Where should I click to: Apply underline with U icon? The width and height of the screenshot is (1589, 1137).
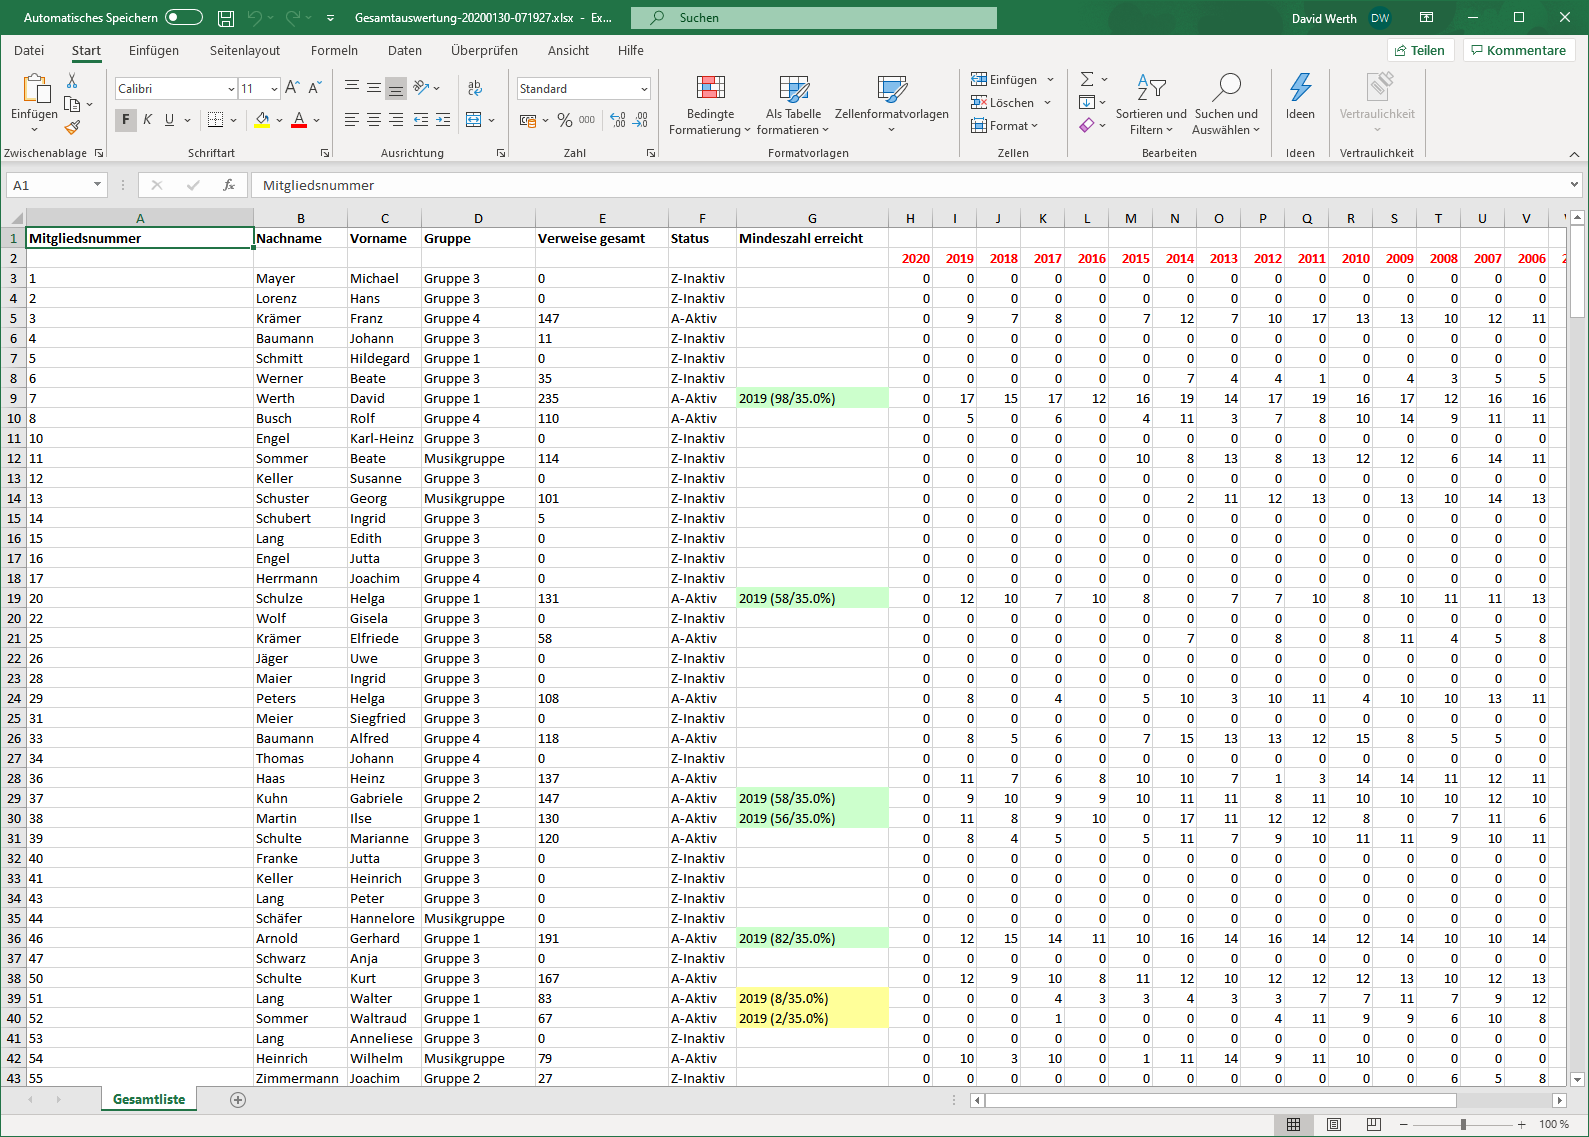[x=169, y=120]
